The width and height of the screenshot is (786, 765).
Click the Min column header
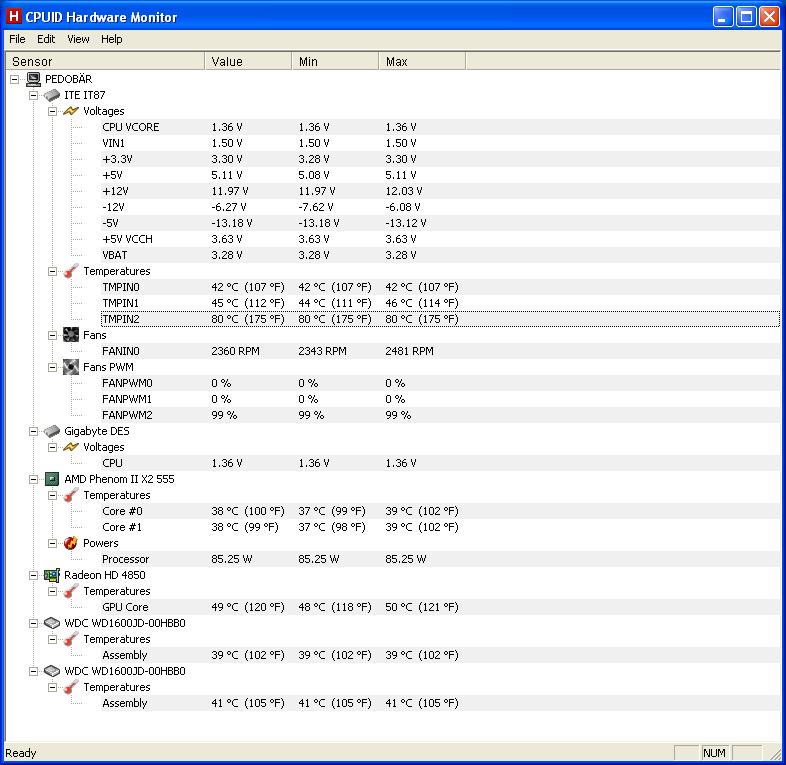[335, 61]
